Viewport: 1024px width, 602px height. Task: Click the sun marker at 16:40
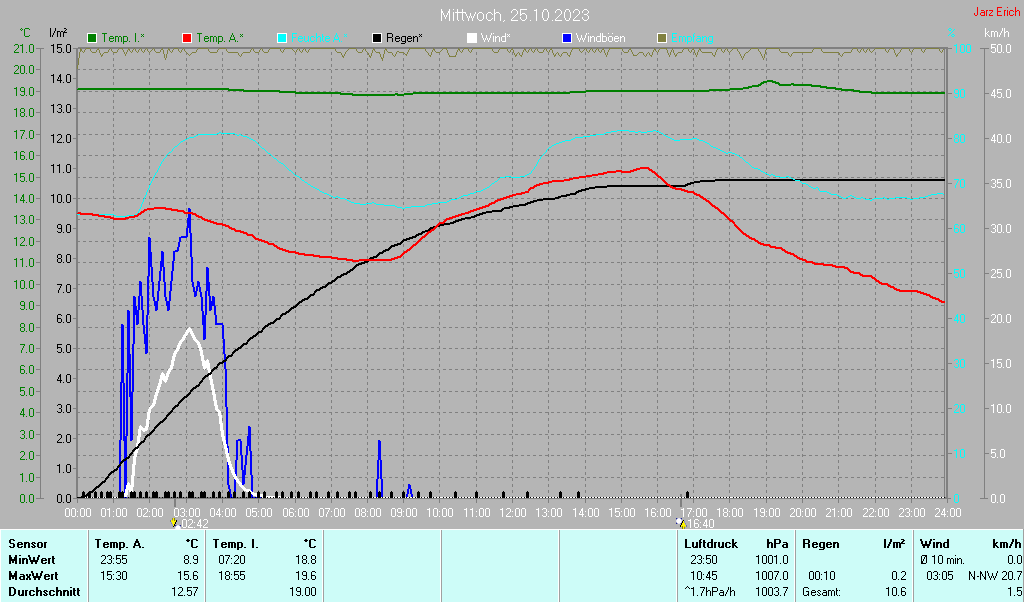(x=681, y=522)
